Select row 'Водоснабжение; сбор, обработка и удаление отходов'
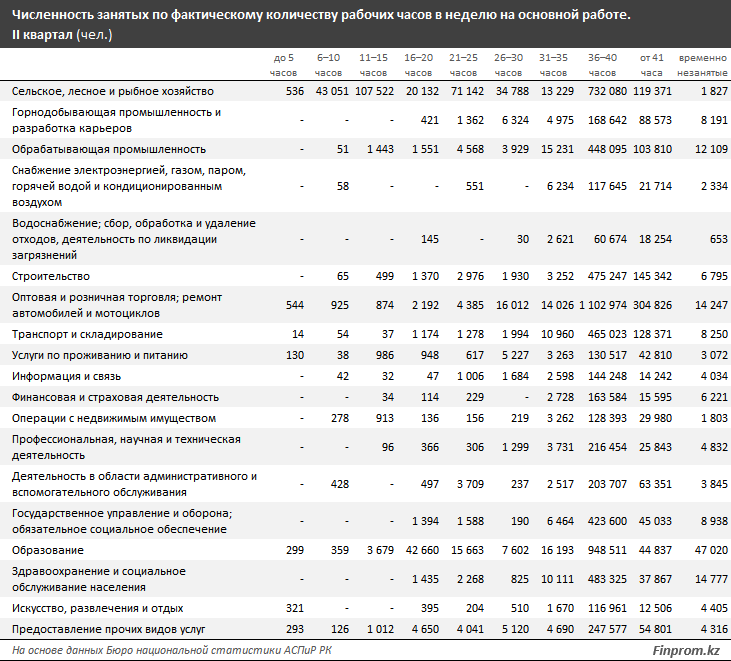 pos(366,239)
